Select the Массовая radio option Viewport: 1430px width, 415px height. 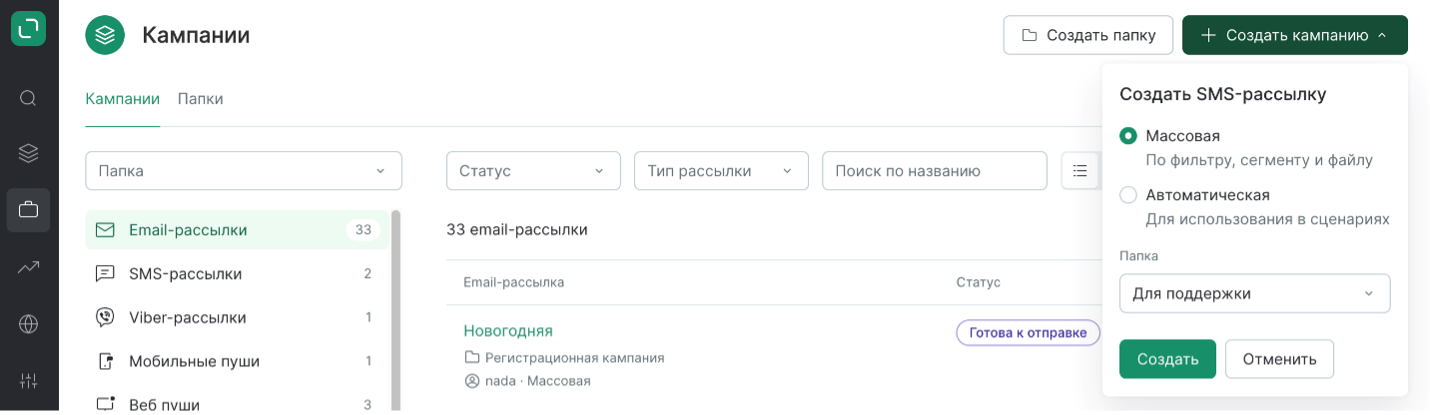1128,136
